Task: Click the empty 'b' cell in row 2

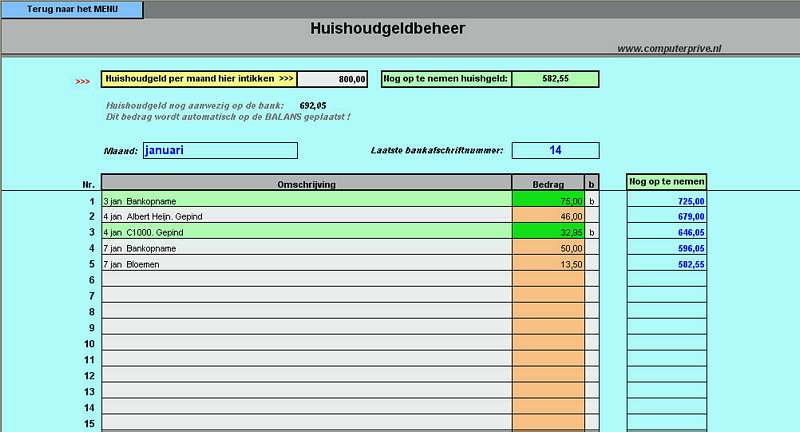Action: [x=592, y=216]
